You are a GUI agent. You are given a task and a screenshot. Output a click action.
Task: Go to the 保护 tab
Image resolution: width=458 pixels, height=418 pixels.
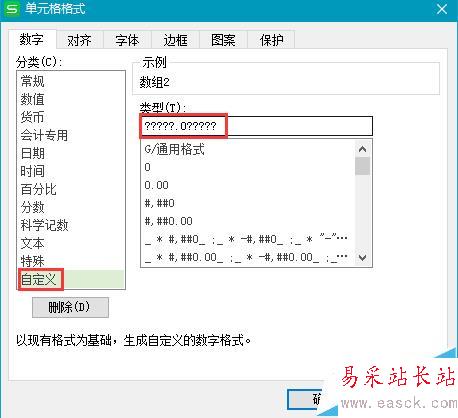click(271, 40)
